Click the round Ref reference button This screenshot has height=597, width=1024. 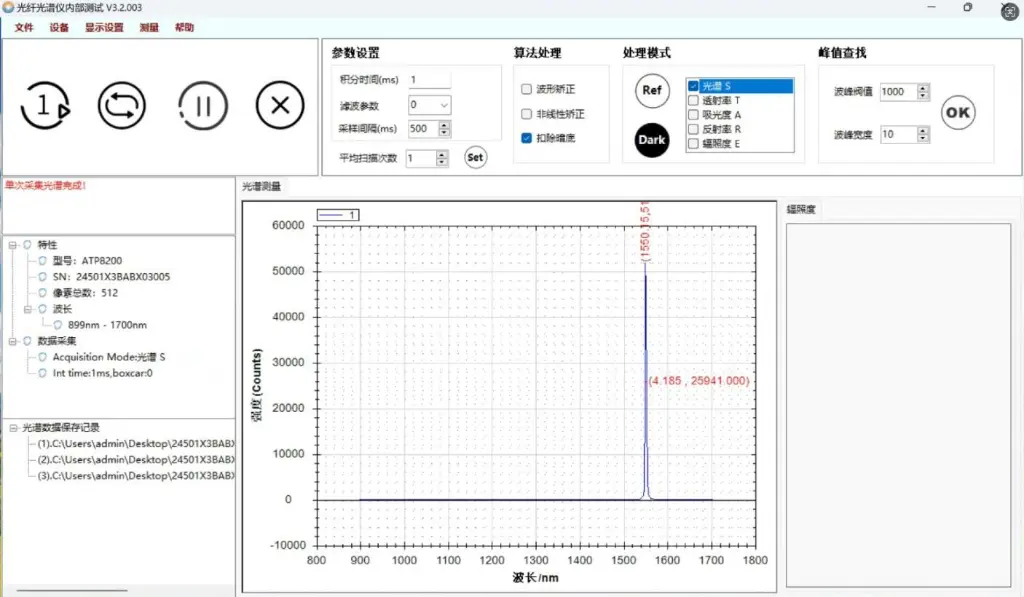(x=652, y=91)
